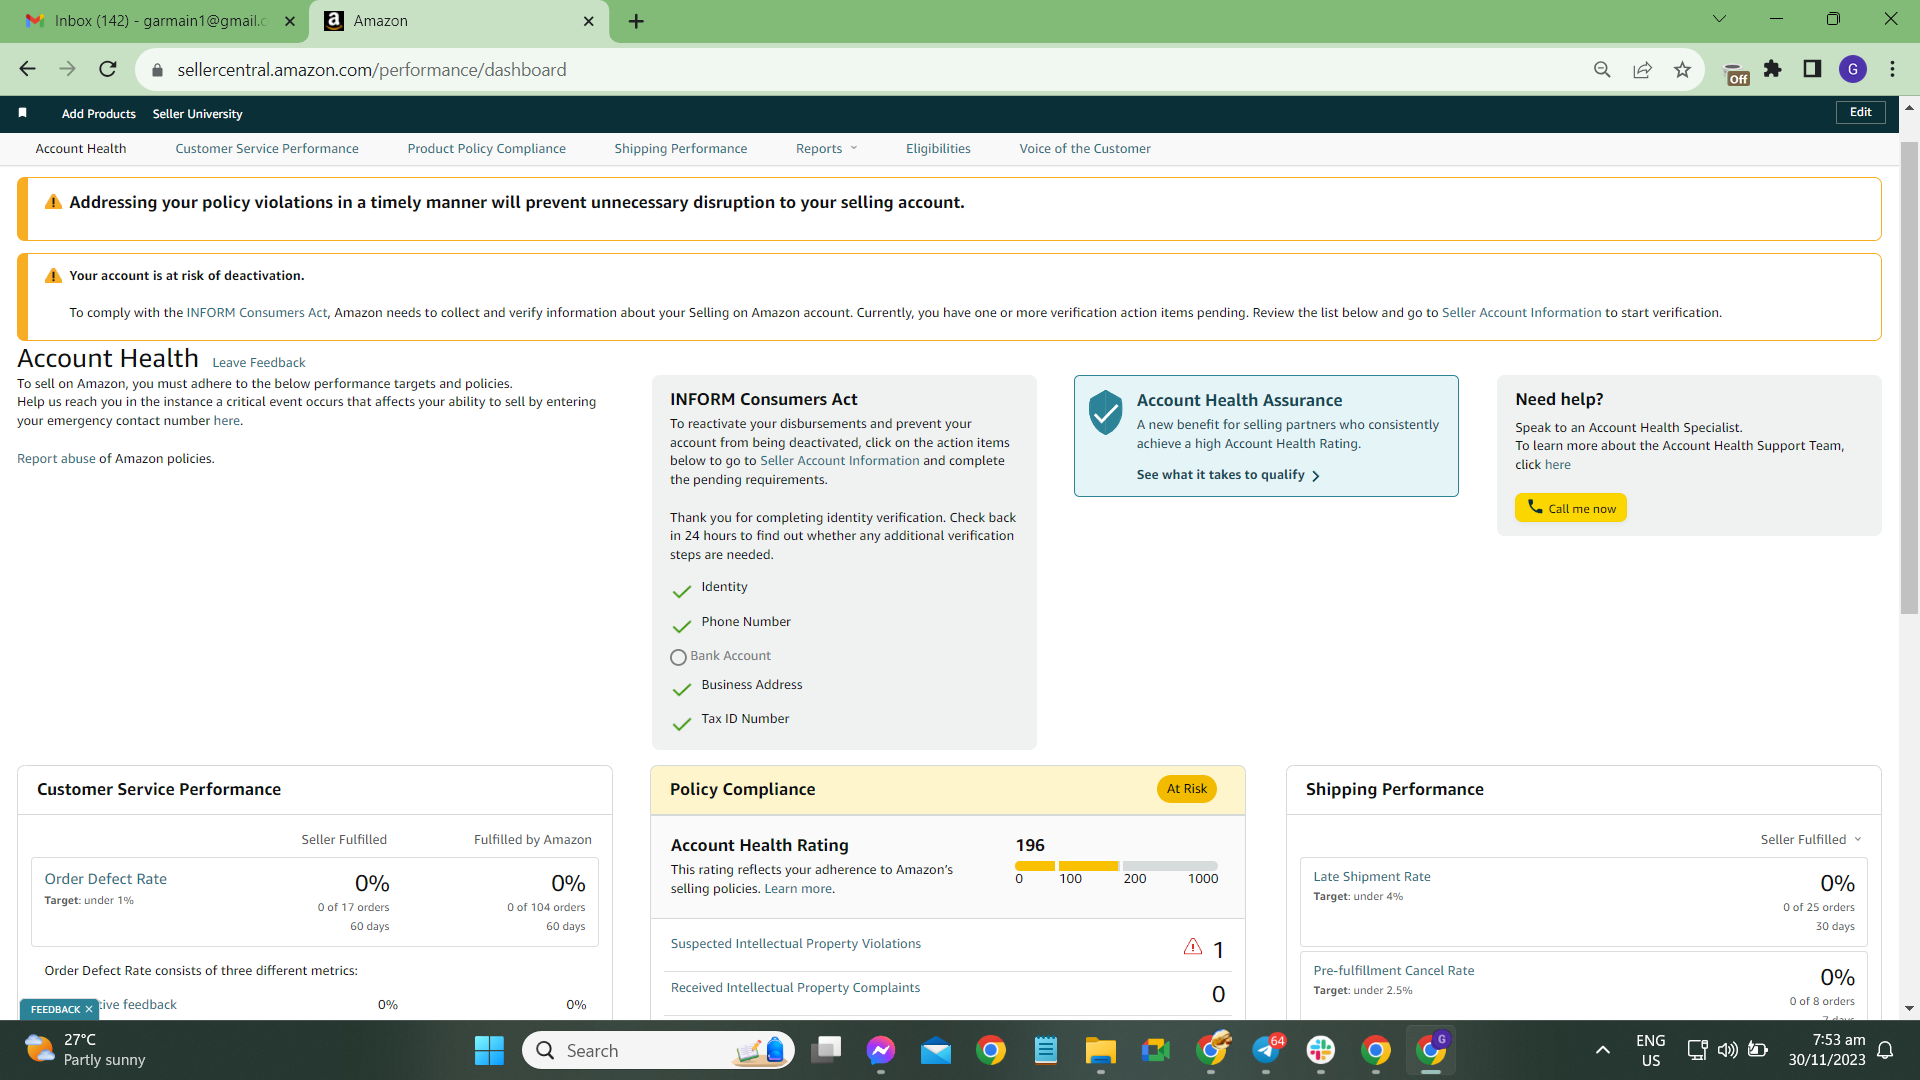The width and height of the screenshot is (1920, 1080).
Task: Open a new browser tab
Action: [x=636, y=21]
